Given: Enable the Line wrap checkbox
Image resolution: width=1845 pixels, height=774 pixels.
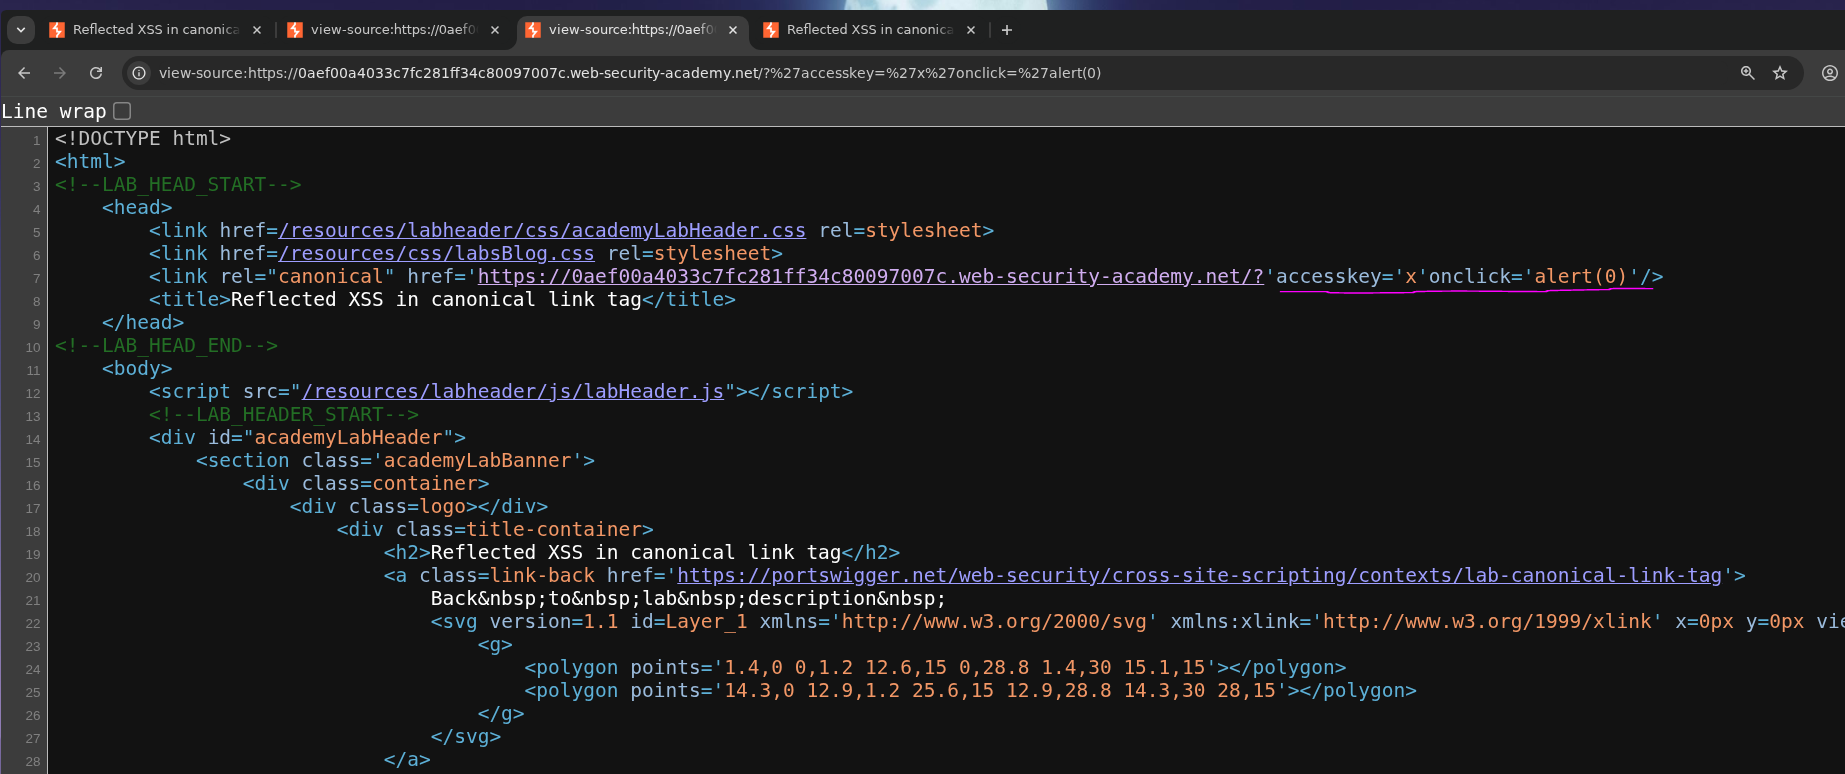Looking at the screenshot, I should coord(122,111).
